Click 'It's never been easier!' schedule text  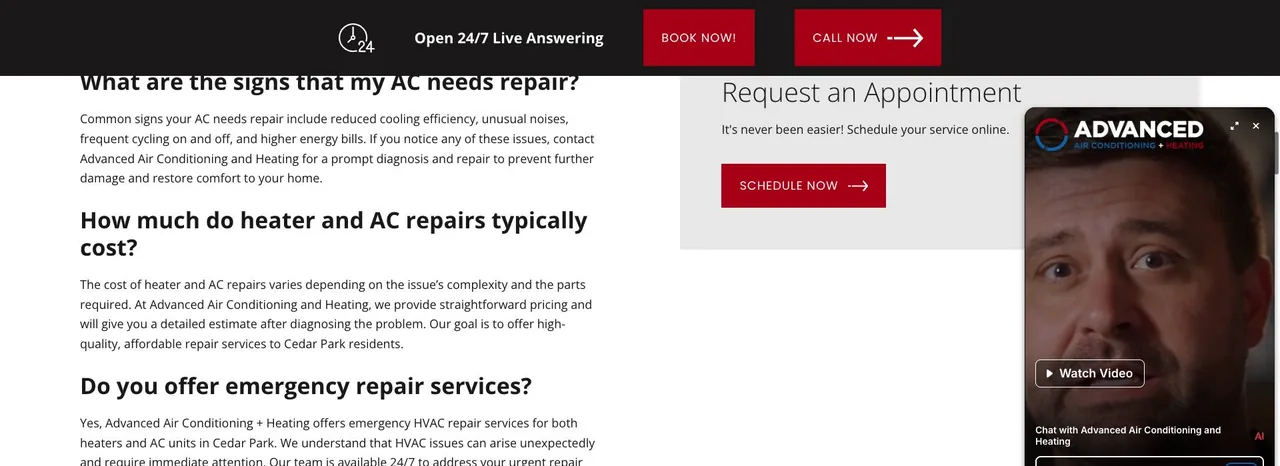pyautogui.click(x=865, y=130)
